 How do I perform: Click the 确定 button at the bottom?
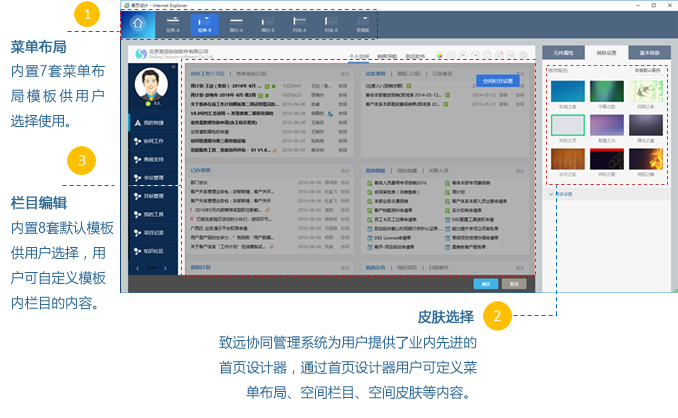click(484, 284)
